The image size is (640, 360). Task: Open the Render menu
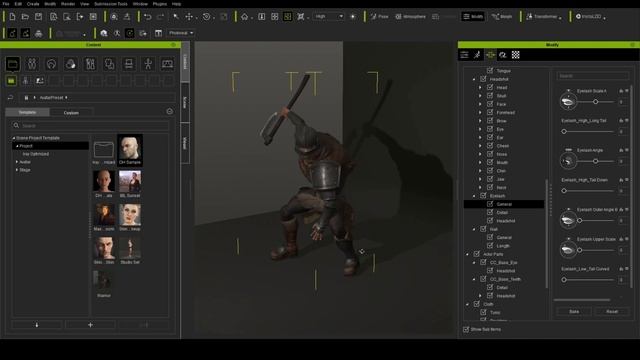click(x=68, y=4)
